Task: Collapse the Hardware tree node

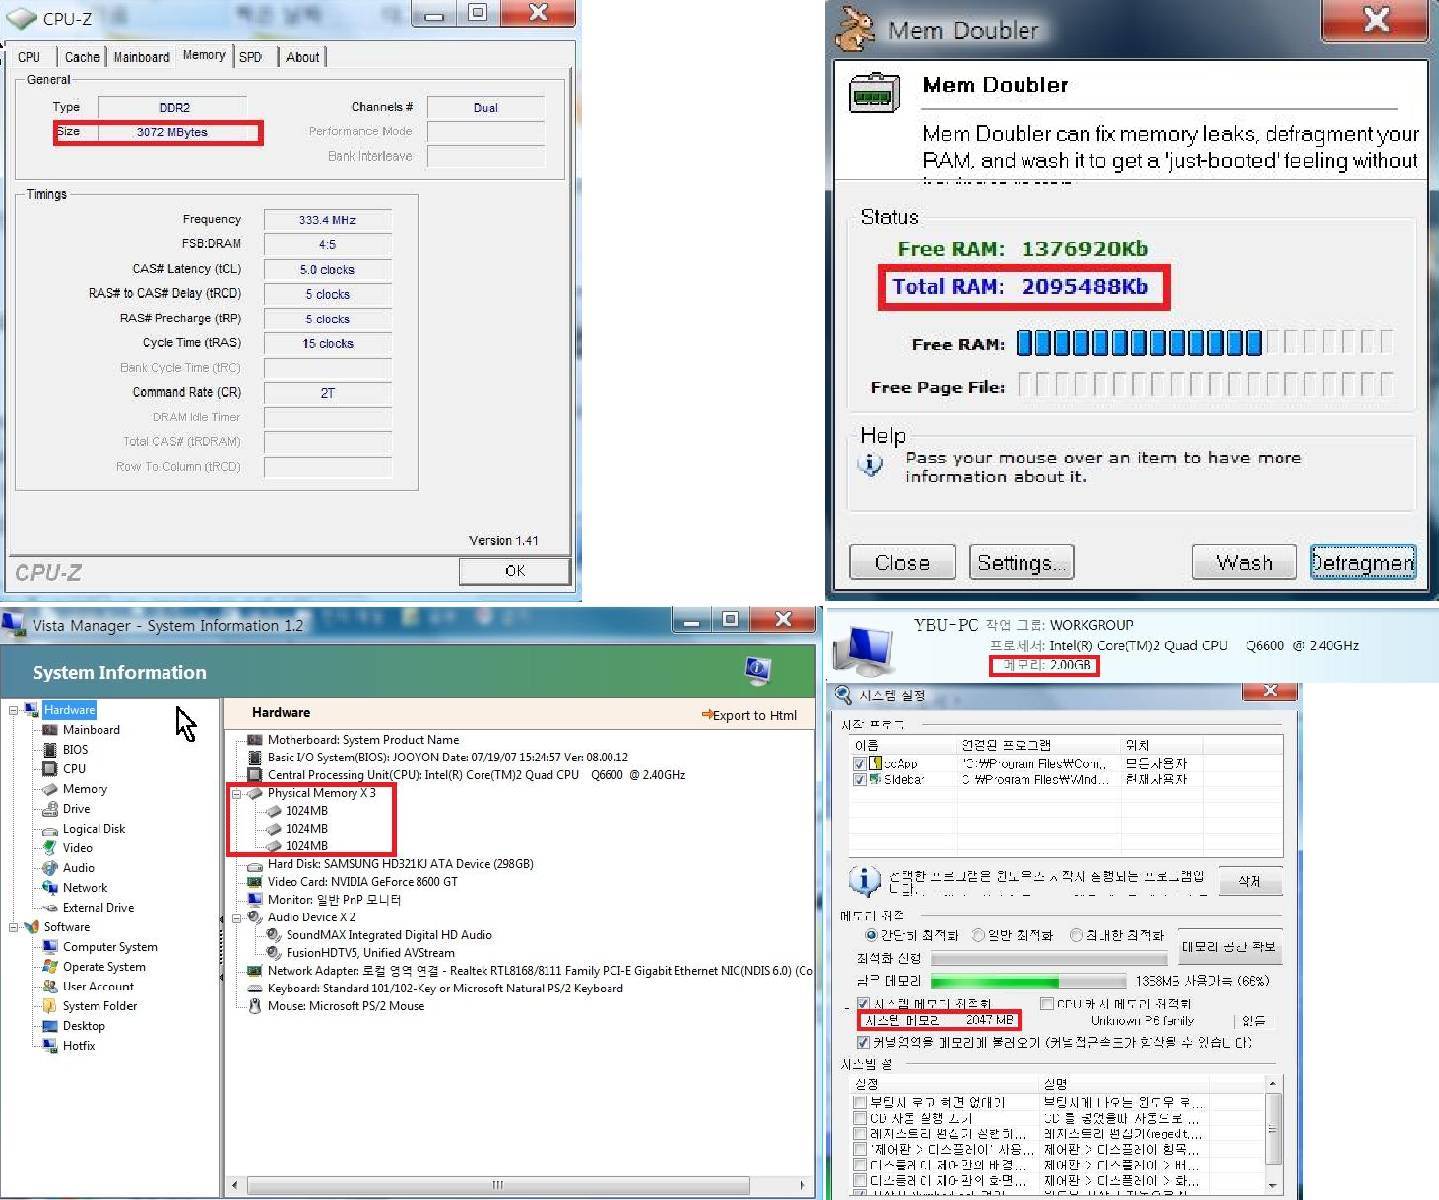Action: pyautogui.click(x=14, y=710)
